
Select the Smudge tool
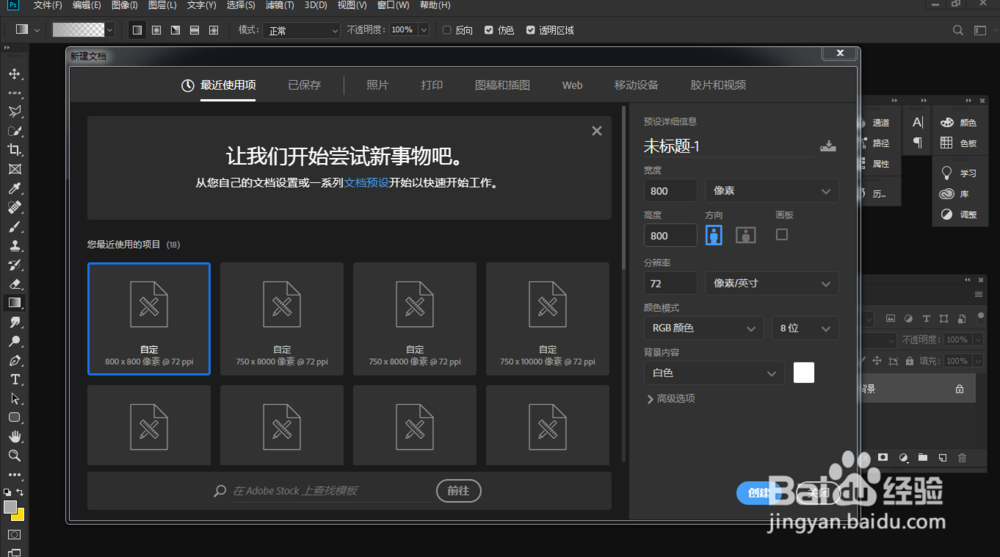pyautogui.click(x=15, y=322)
